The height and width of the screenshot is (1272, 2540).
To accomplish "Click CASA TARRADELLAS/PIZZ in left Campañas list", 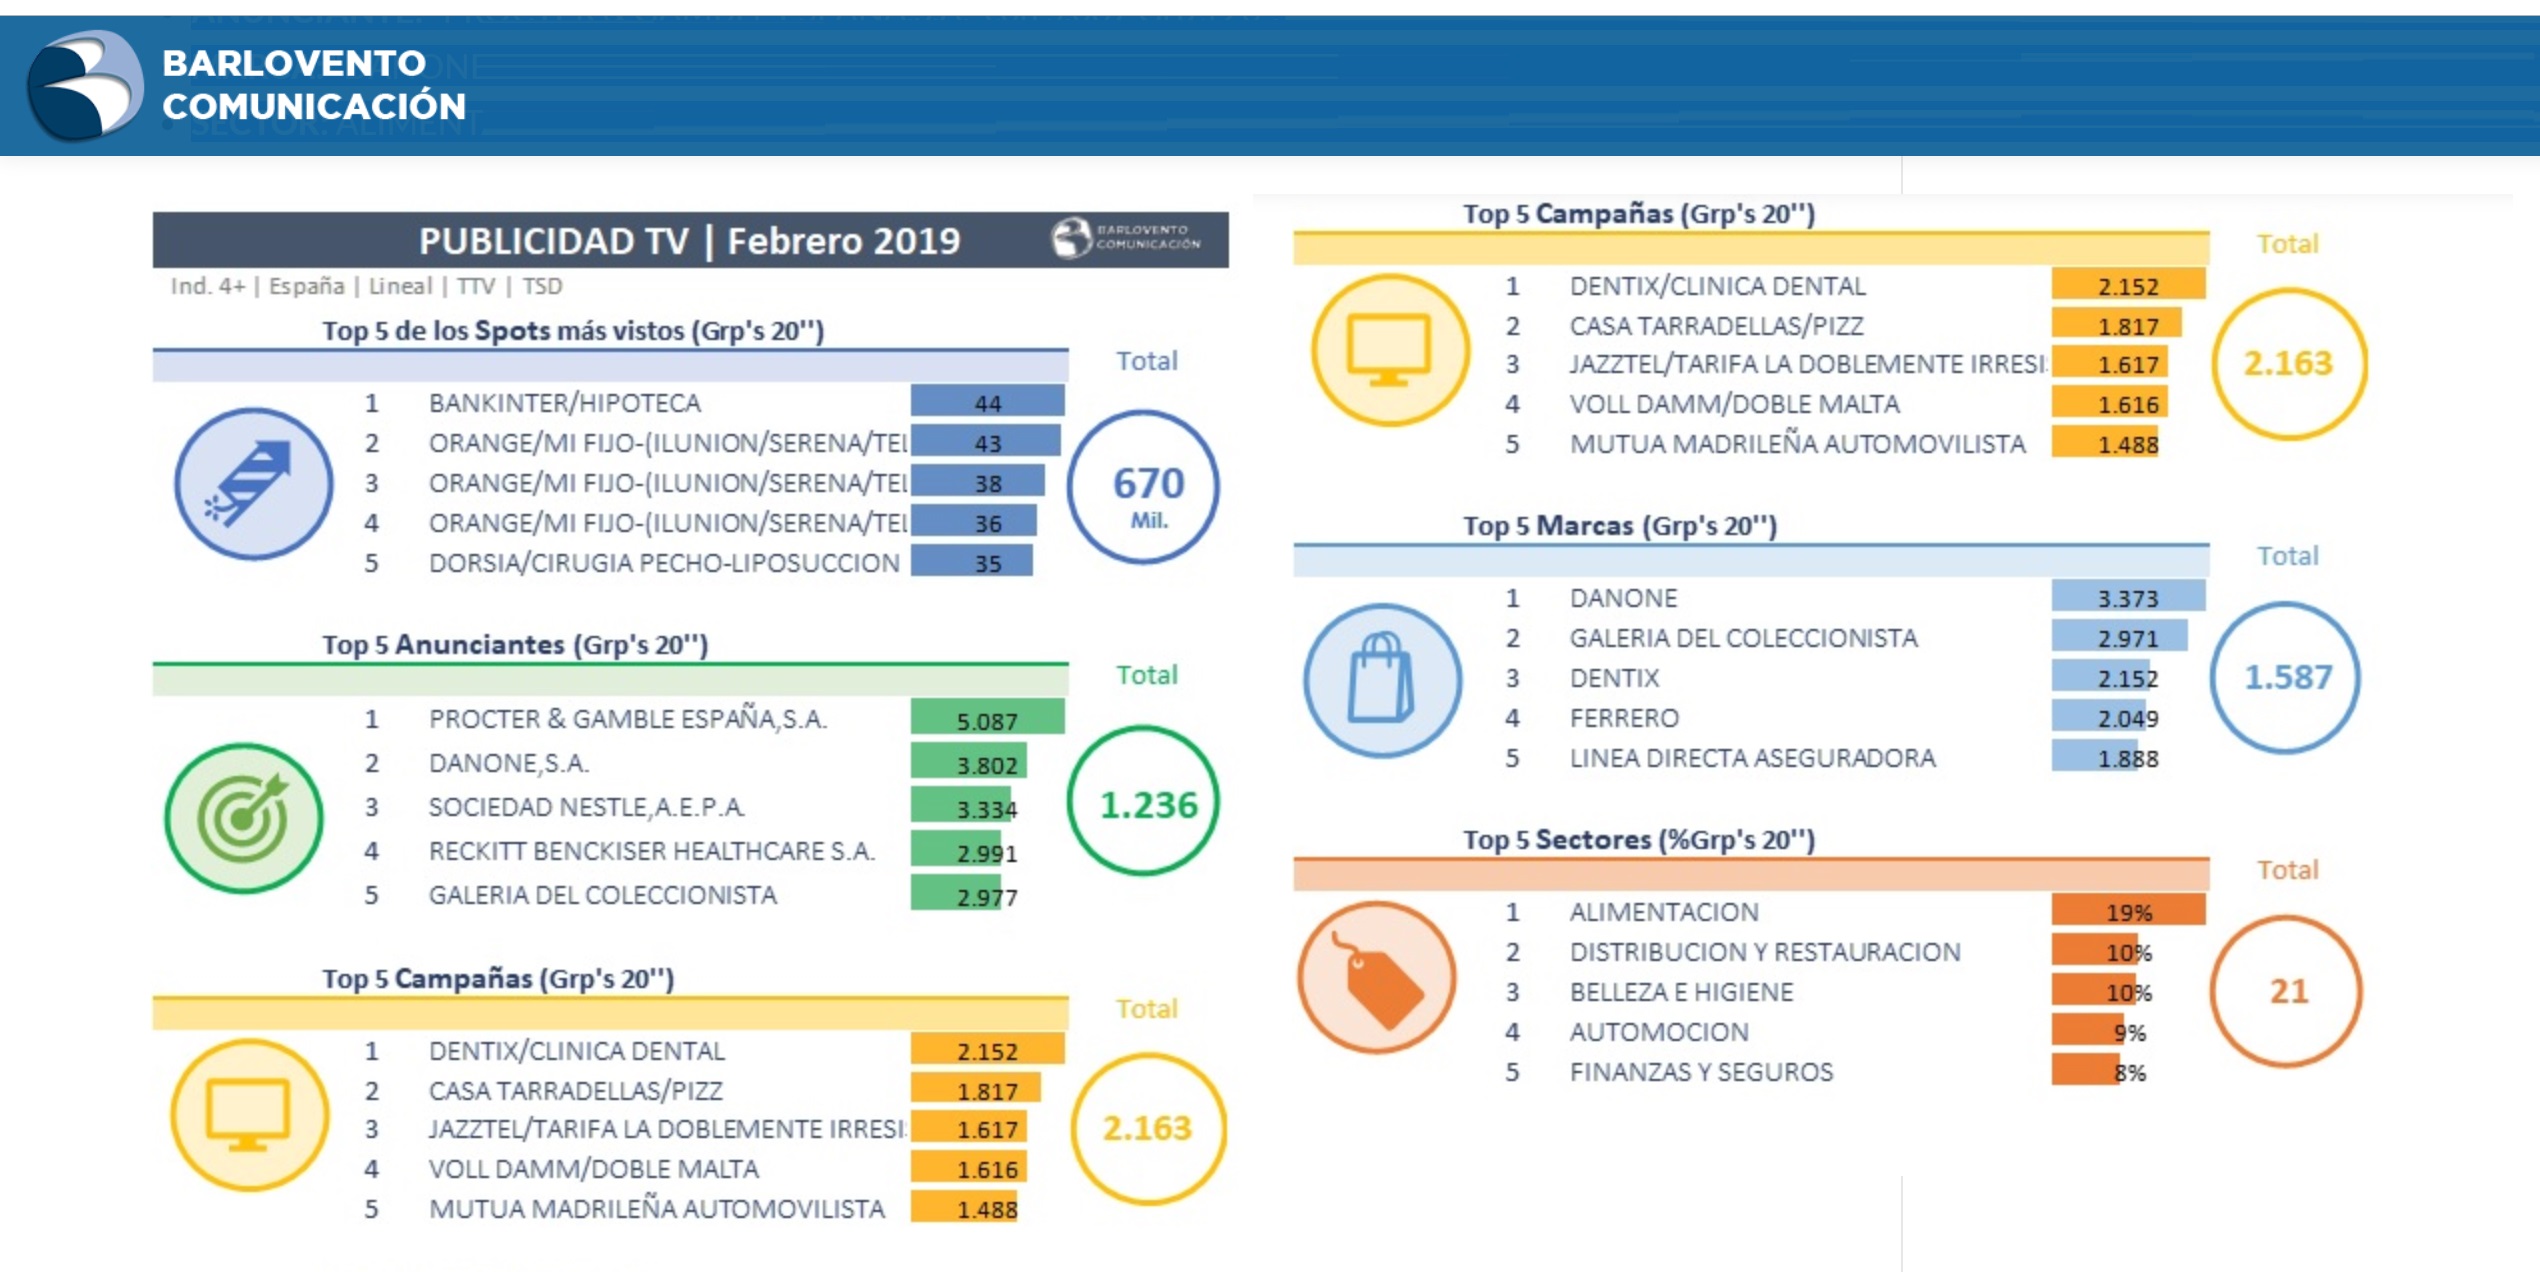I will coord(576,1091).
